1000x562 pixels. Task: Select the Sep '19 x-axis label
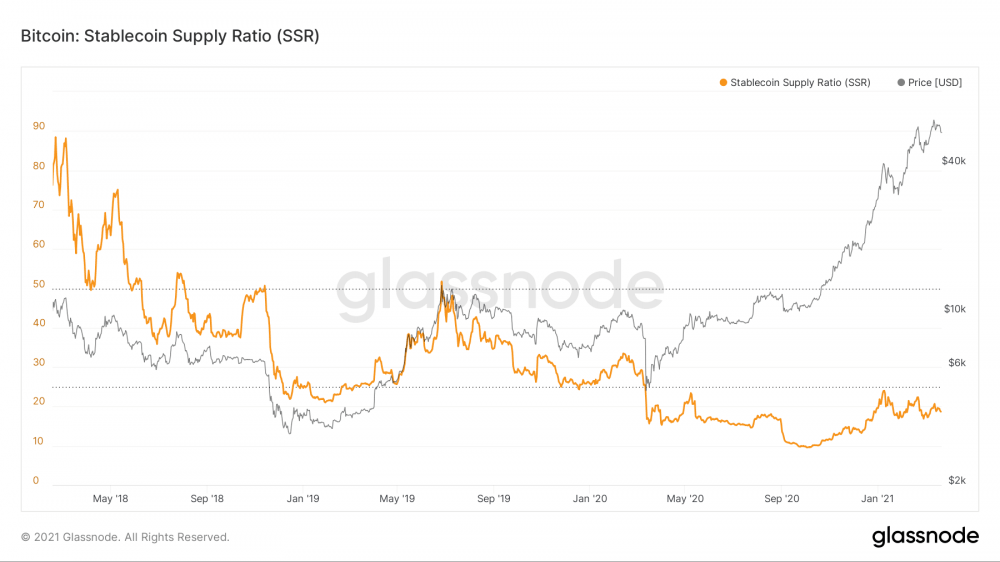point(493,498)
